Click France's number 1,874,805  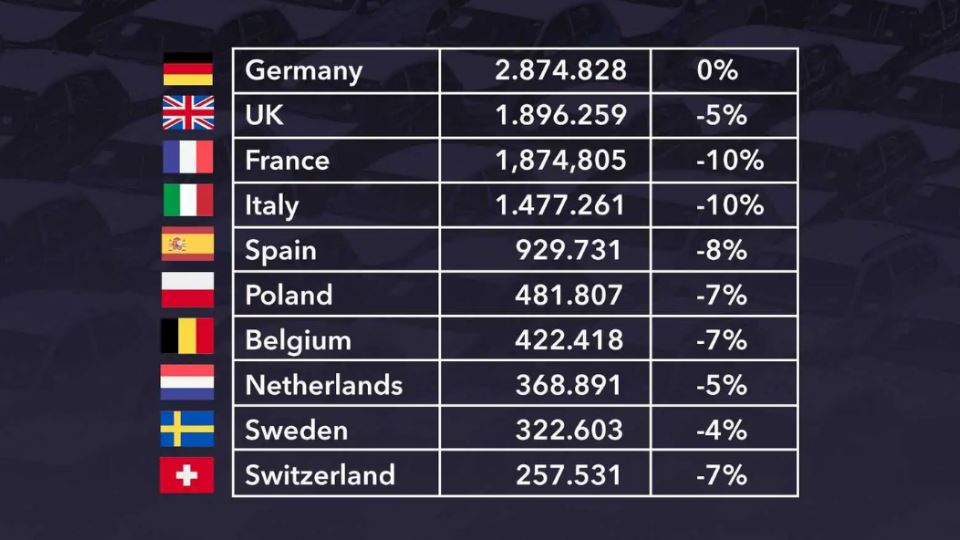(561, 160)
